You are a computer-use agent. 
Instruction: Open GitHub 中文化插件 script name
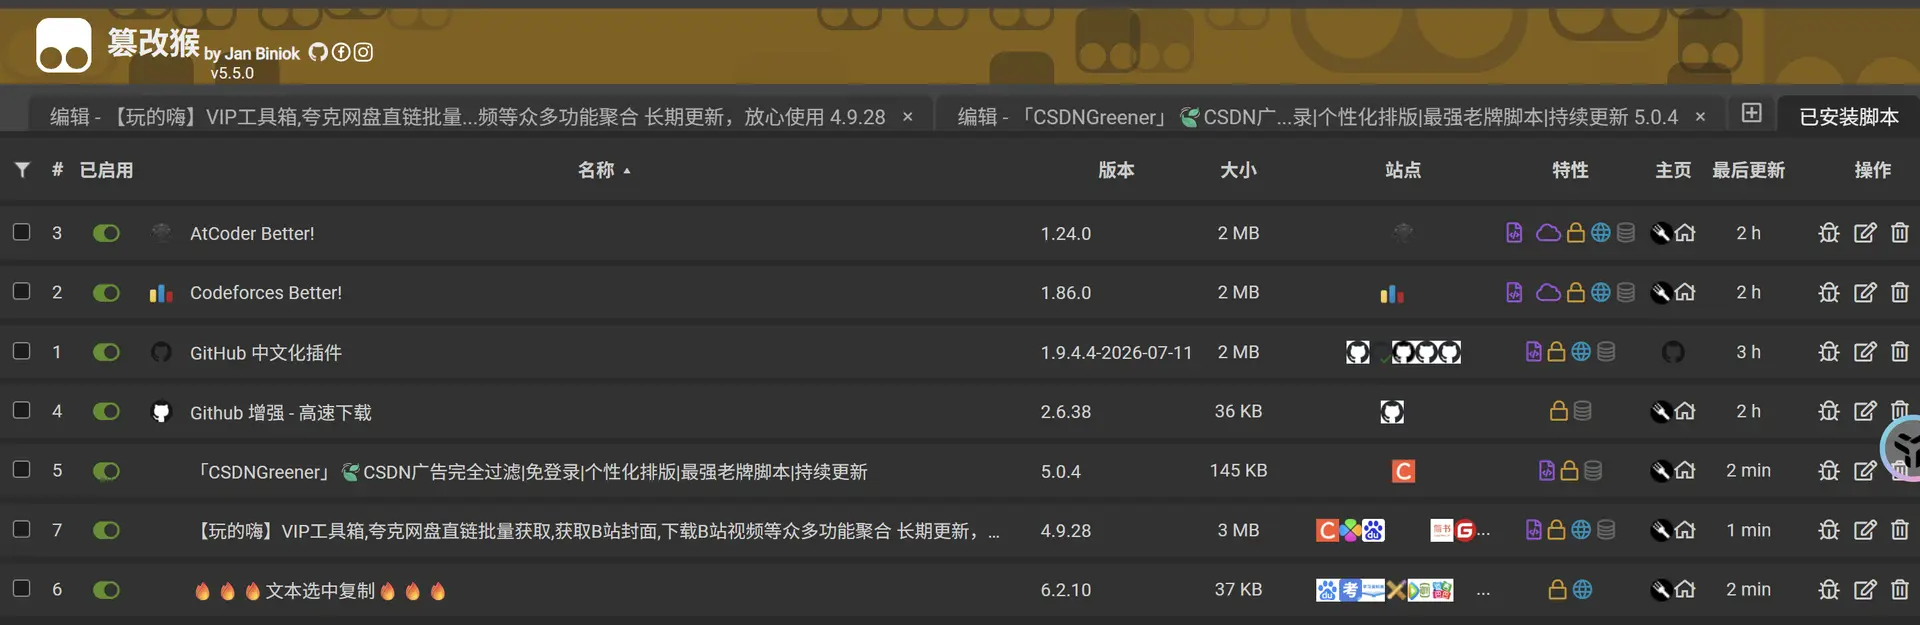coord(266,352)
